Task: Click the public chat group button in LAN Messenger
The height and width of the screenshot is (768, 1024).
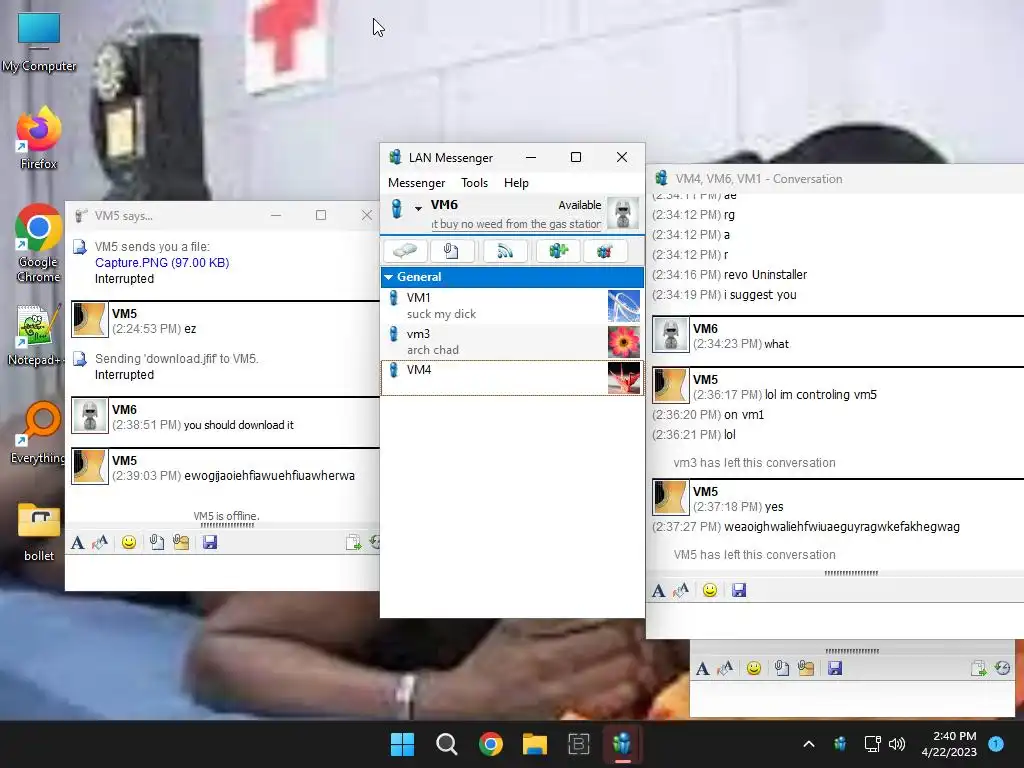Action: pos(605,251)
